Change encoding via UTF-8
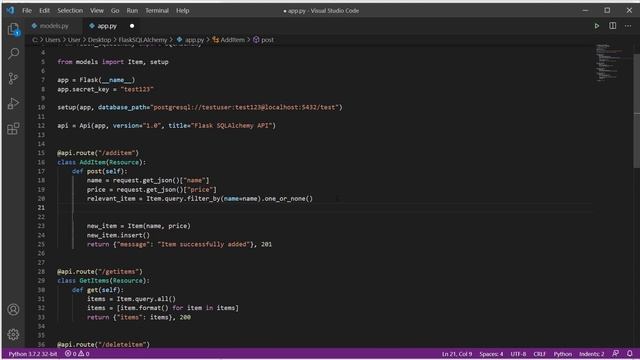640x360 pixels. pyautogui.click(x=518, y=354)
